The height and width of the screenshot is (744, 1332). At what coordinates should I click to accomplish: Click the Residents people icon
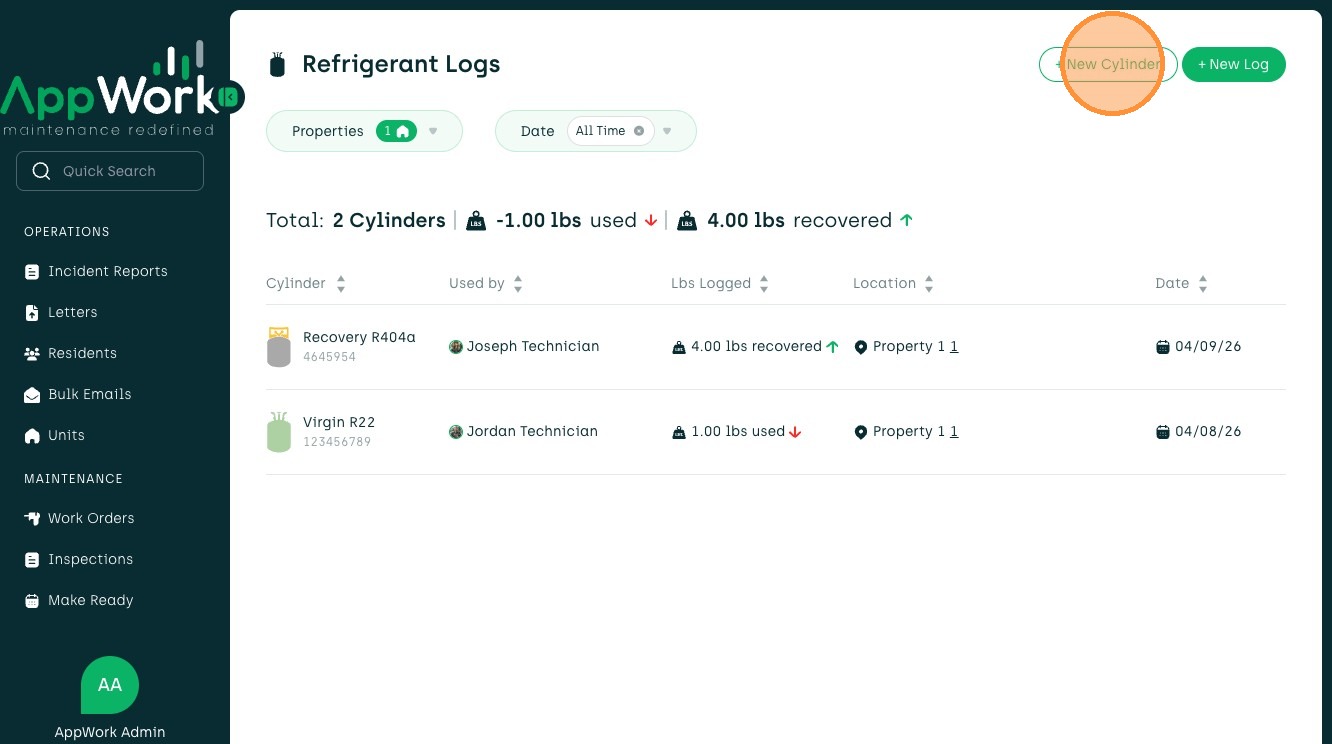32,354
